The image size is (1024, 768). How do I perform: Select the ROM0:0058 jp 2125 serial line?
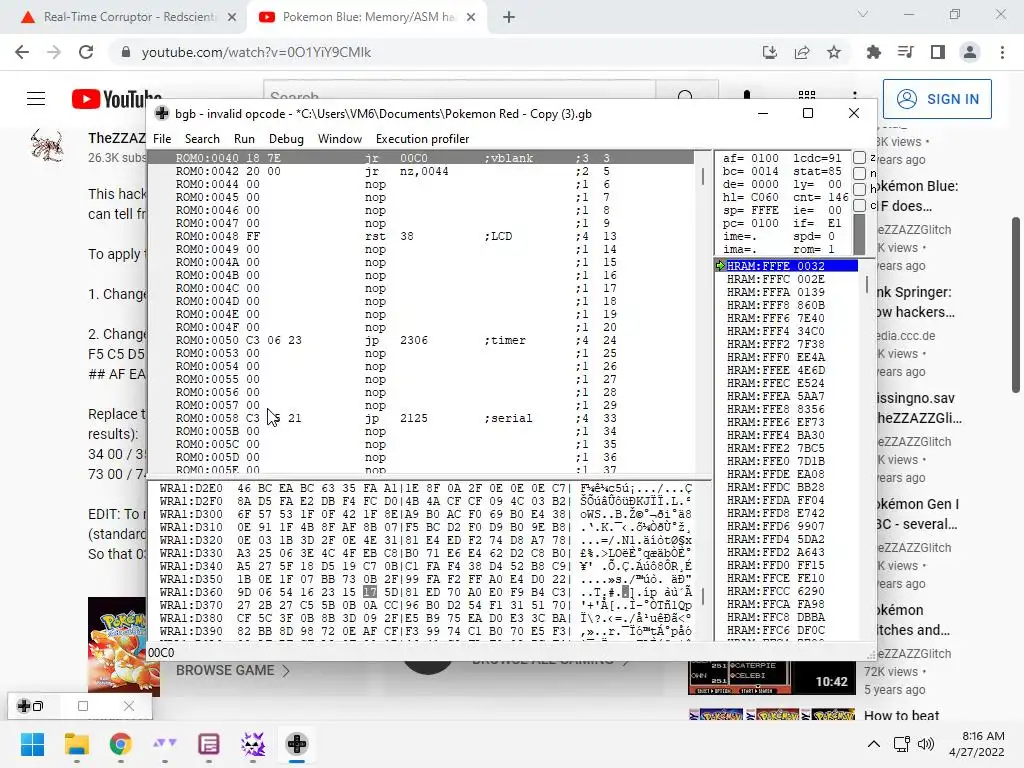421,418
